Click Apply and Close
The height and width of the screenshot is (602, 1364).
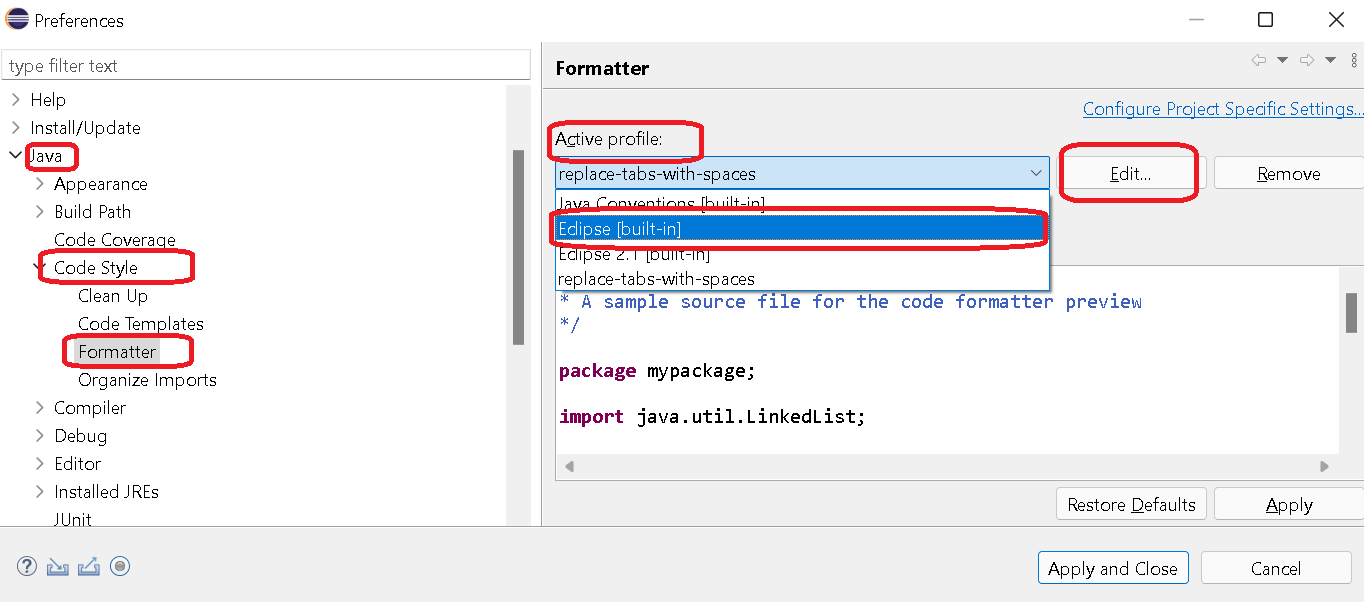tap(1112, 567)
